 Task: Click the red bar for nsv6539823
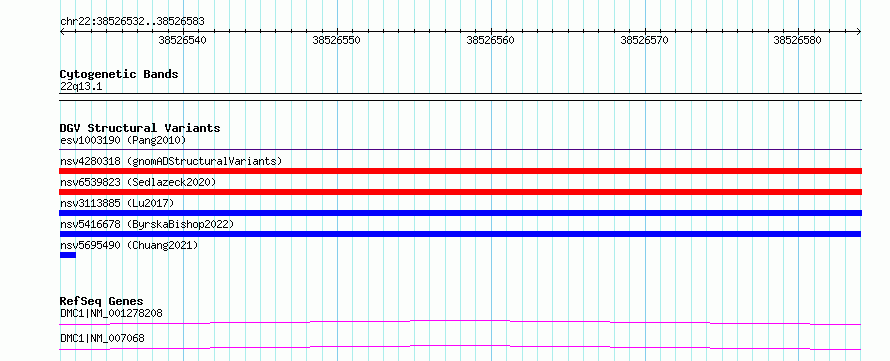tap(460, 192)
